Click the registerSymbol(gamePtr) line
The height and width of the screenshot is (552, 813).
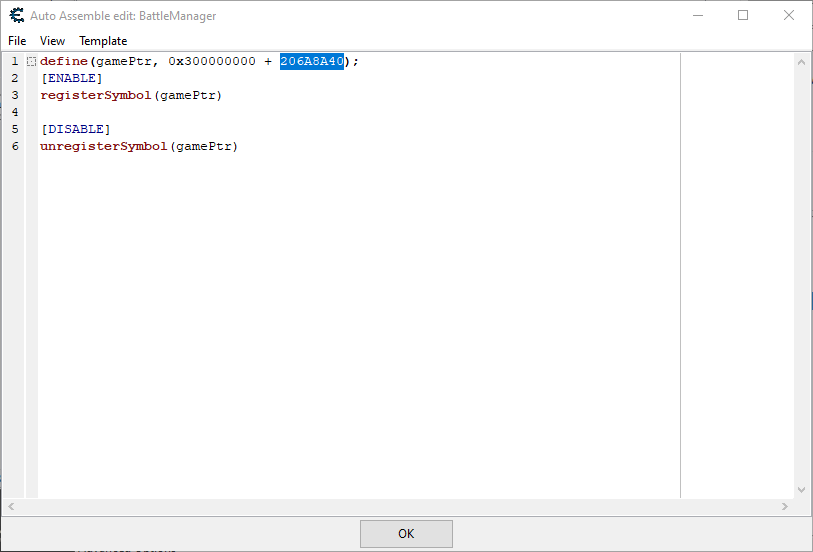(x=131, y=95)
